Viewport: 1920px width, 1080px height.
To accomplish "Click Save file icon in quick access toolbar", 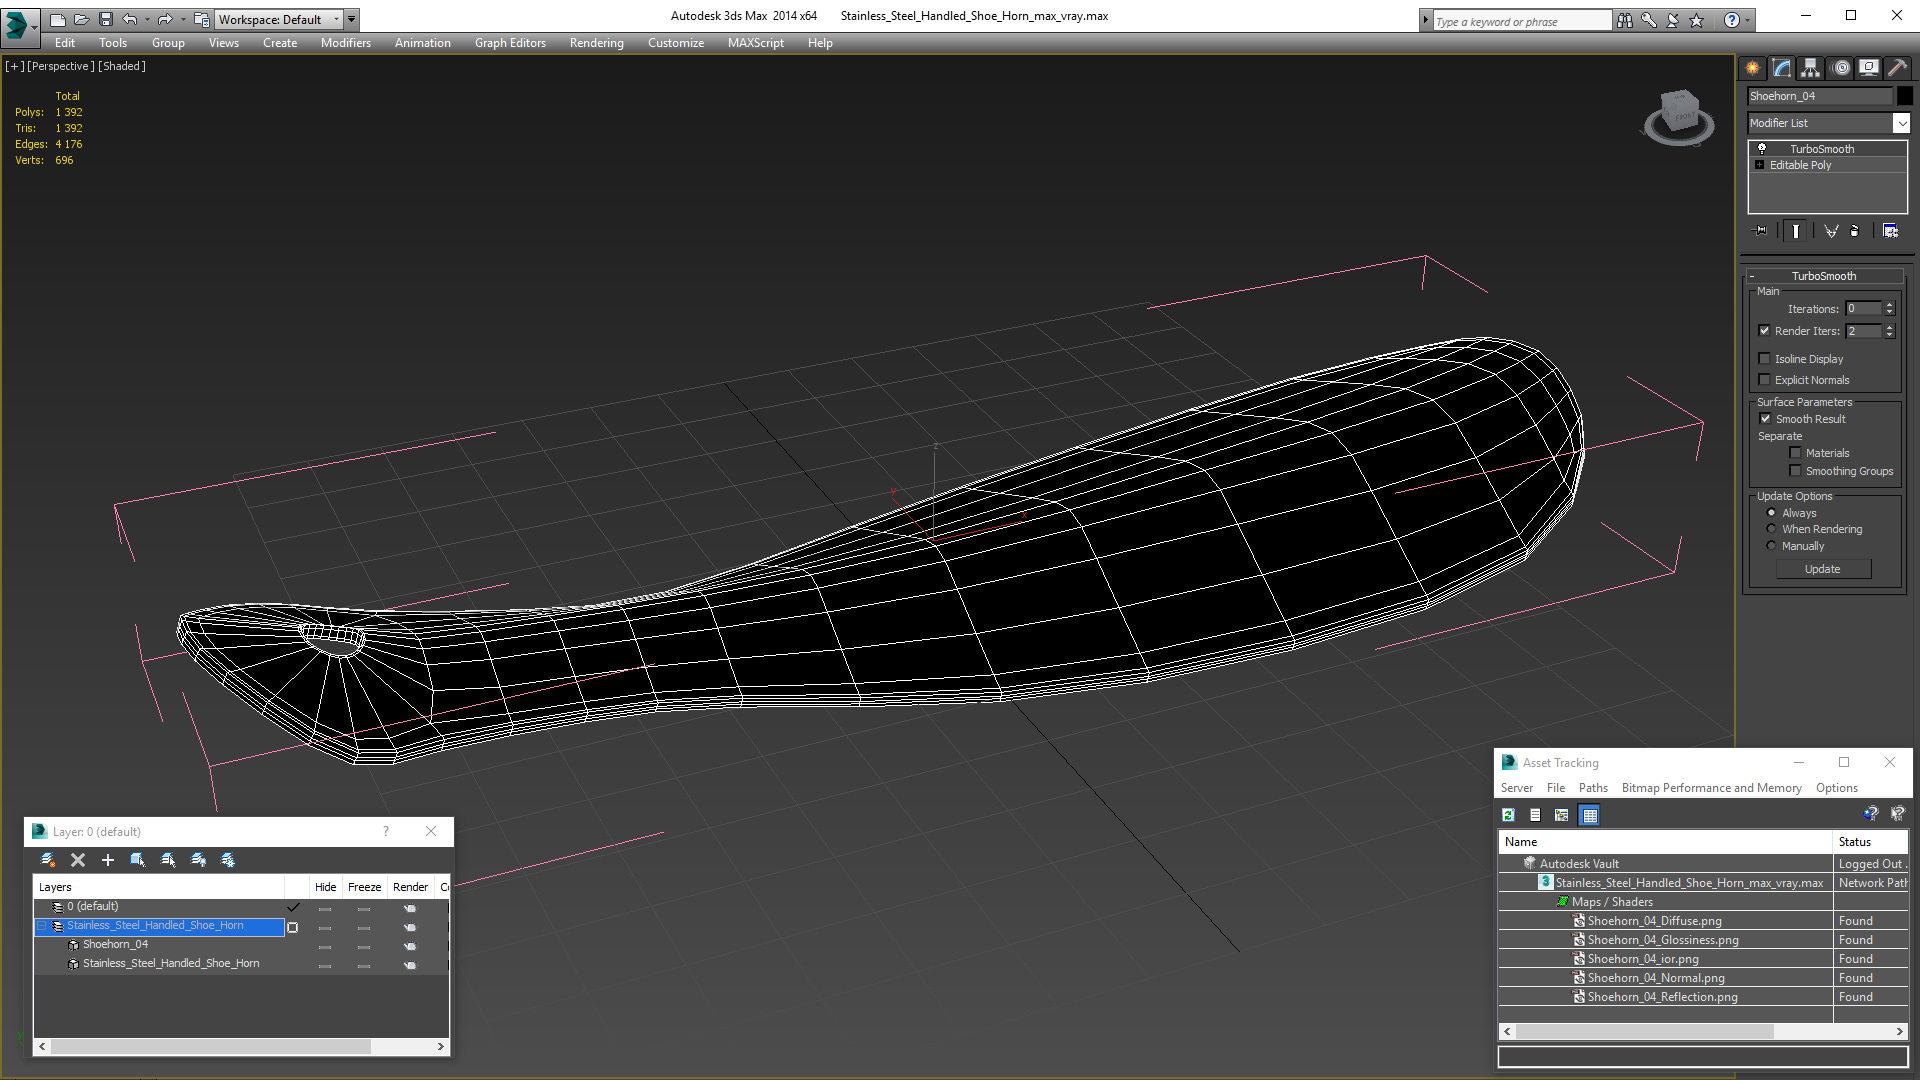I will (x=106, y=19).
